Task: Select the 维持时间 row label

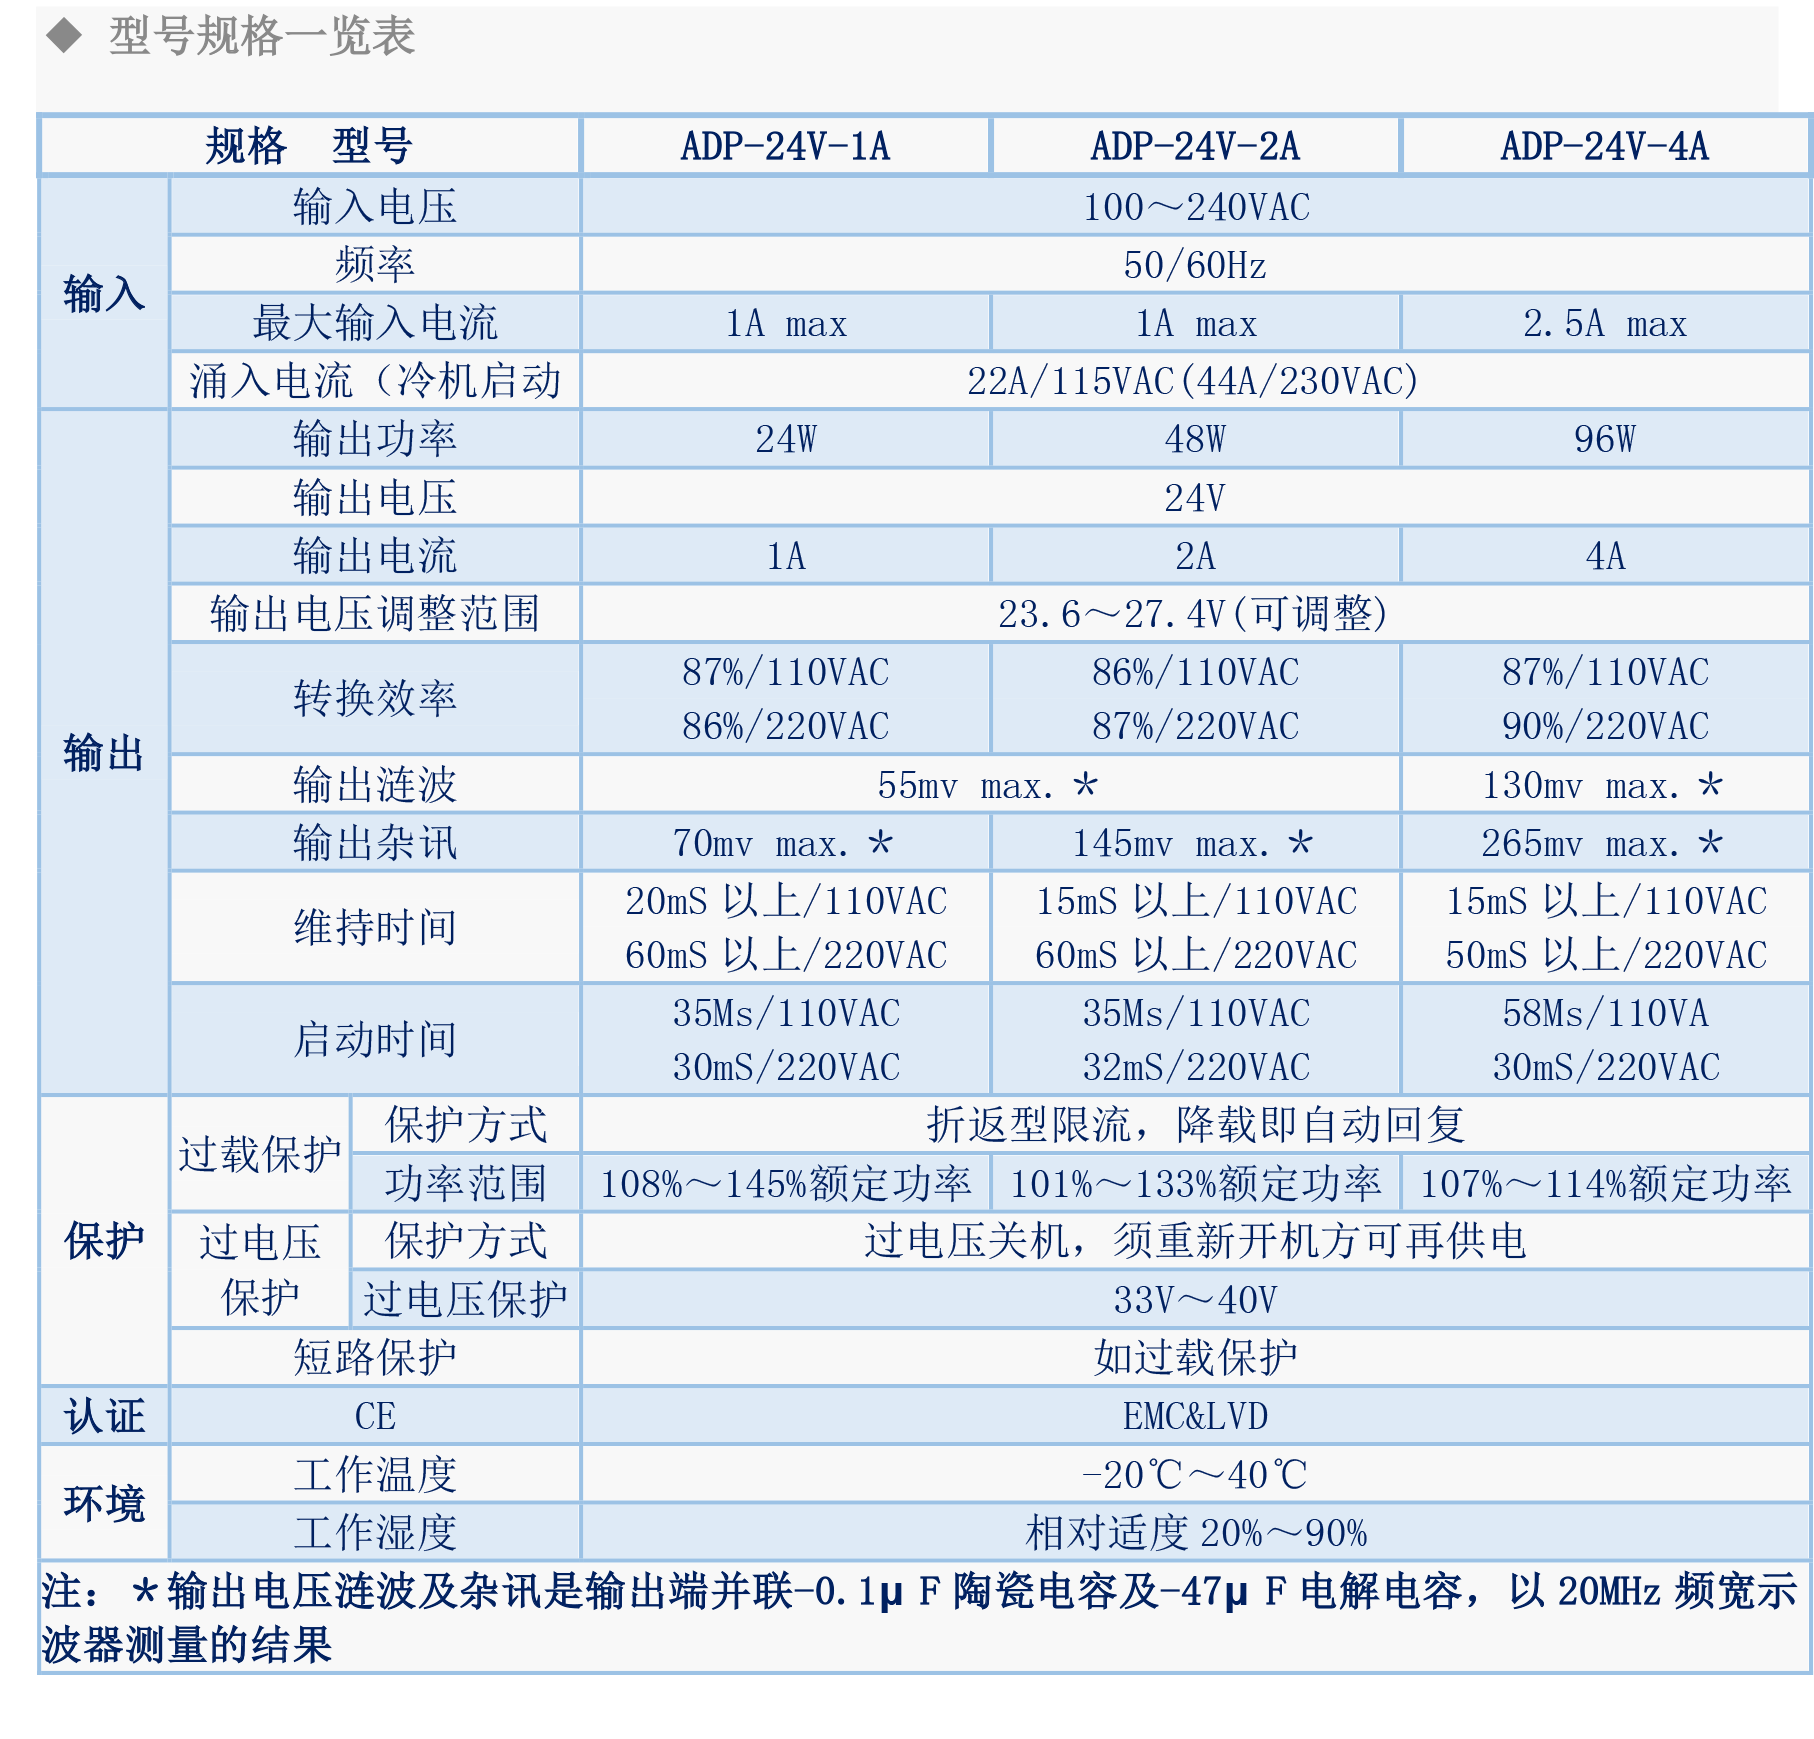Action: coord(375,927)
